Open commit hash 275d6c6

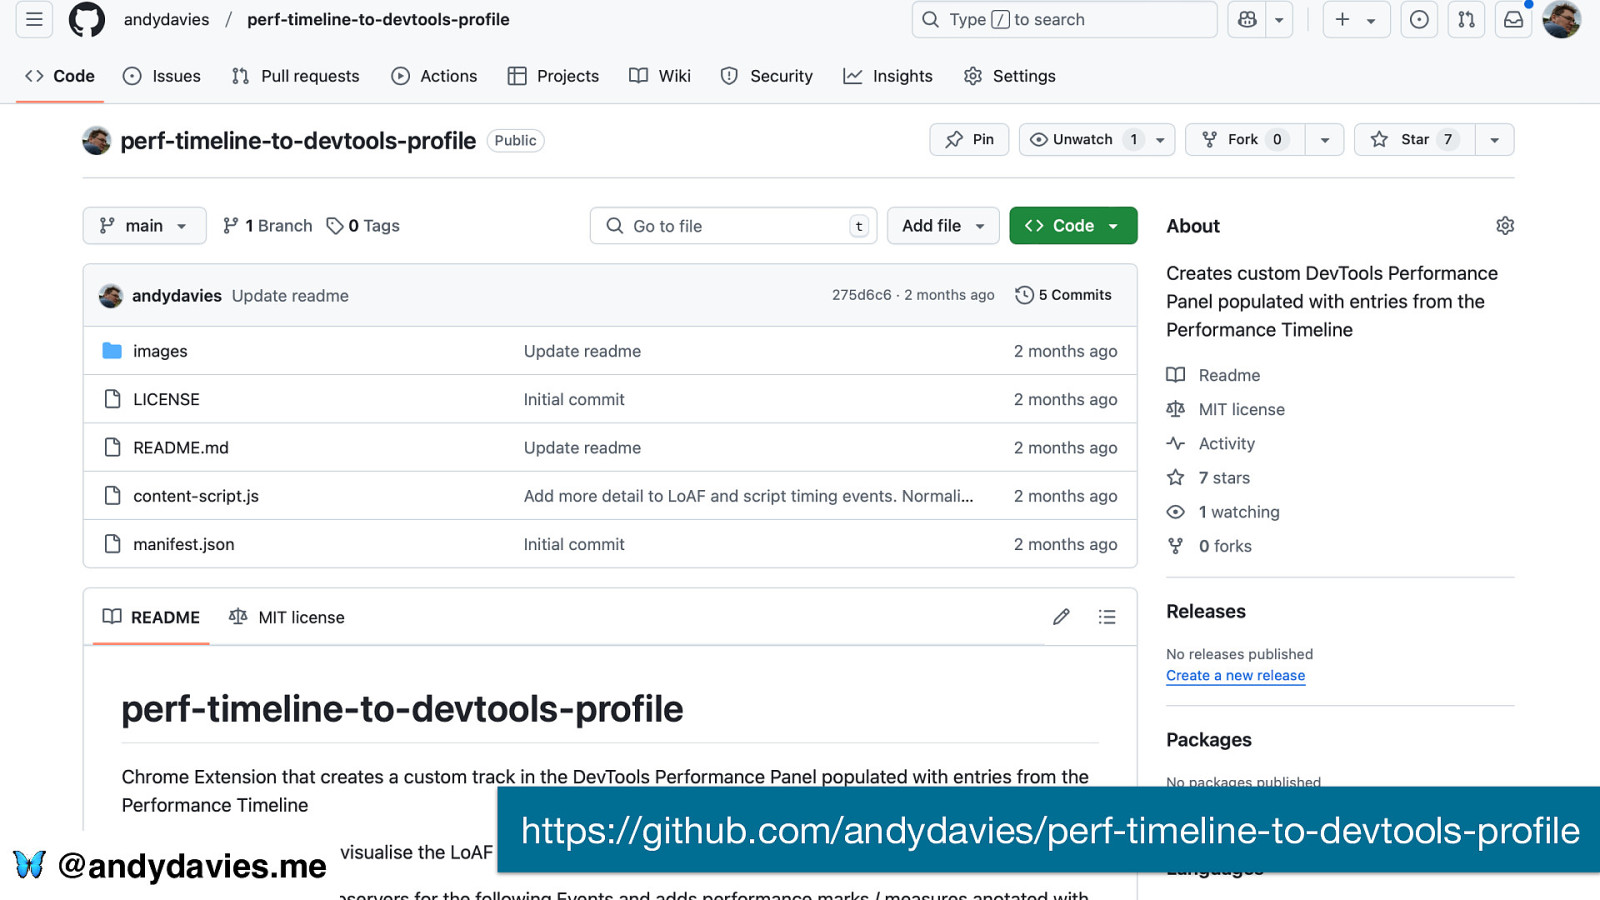[x=861, y=295]
